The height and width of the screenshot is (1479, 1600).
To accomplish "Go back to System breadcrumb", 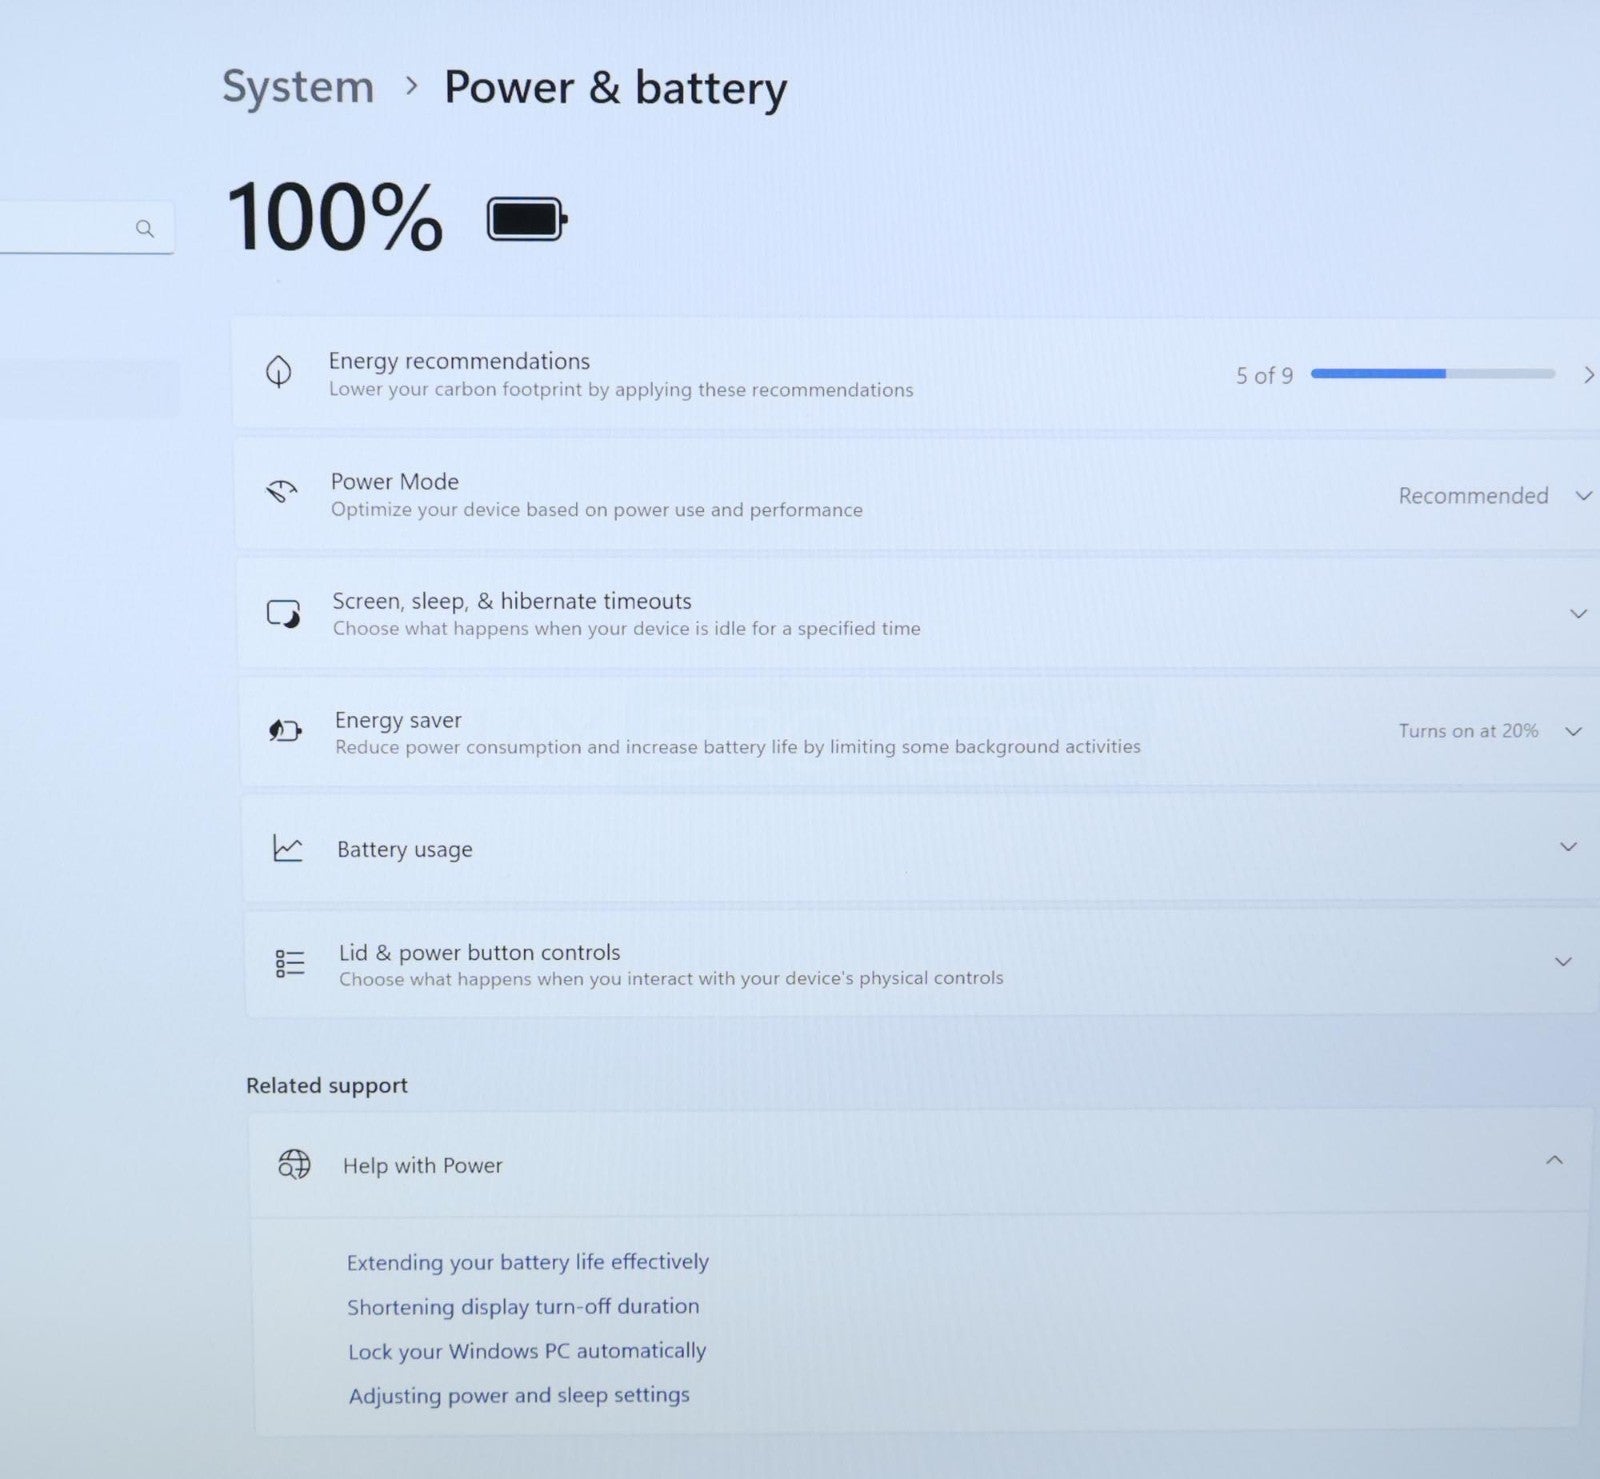I will 298,87.
